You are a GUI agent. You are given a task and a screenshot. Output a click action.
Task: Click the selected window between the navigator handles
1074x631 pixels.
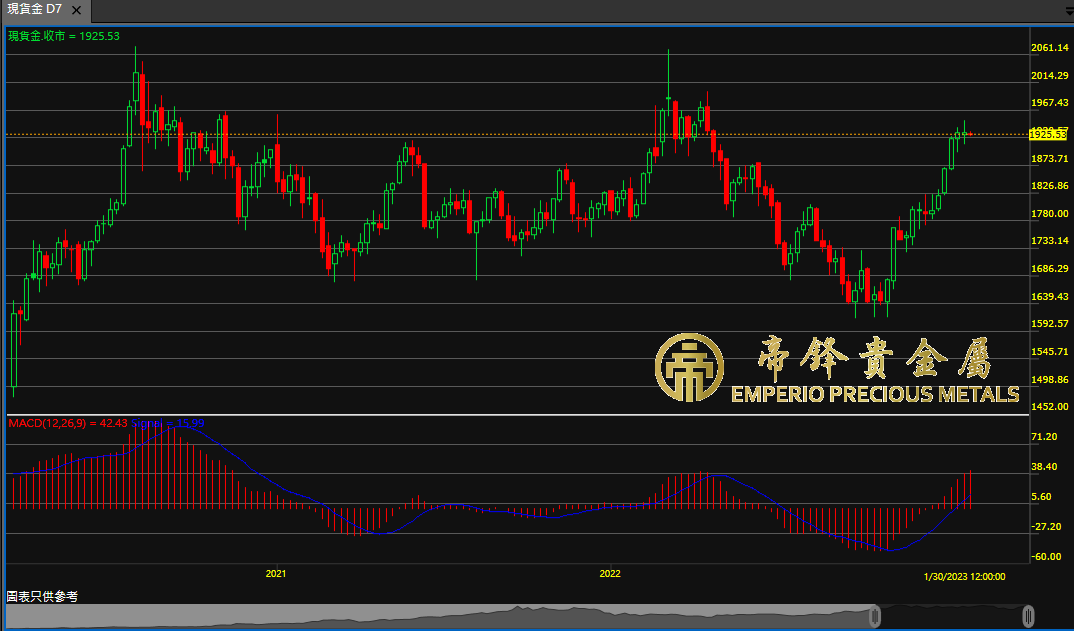950,617
